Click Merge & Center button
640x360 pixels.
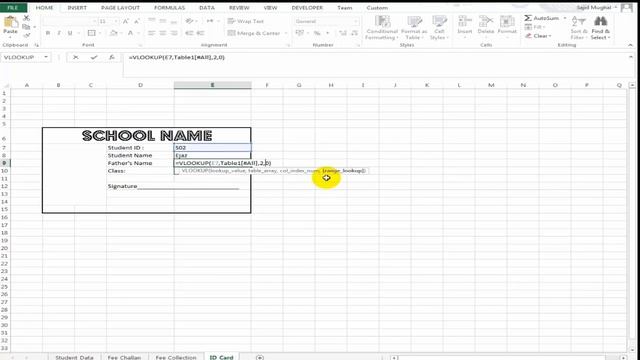click(254, 33)
